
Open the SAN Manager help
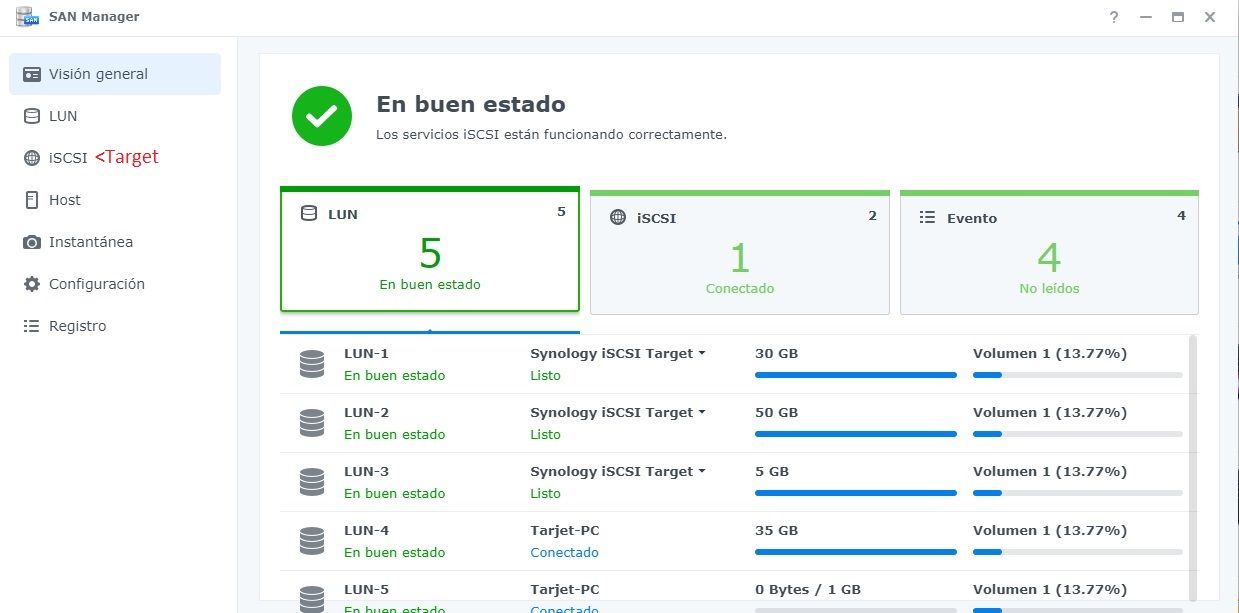(1113, 17)
